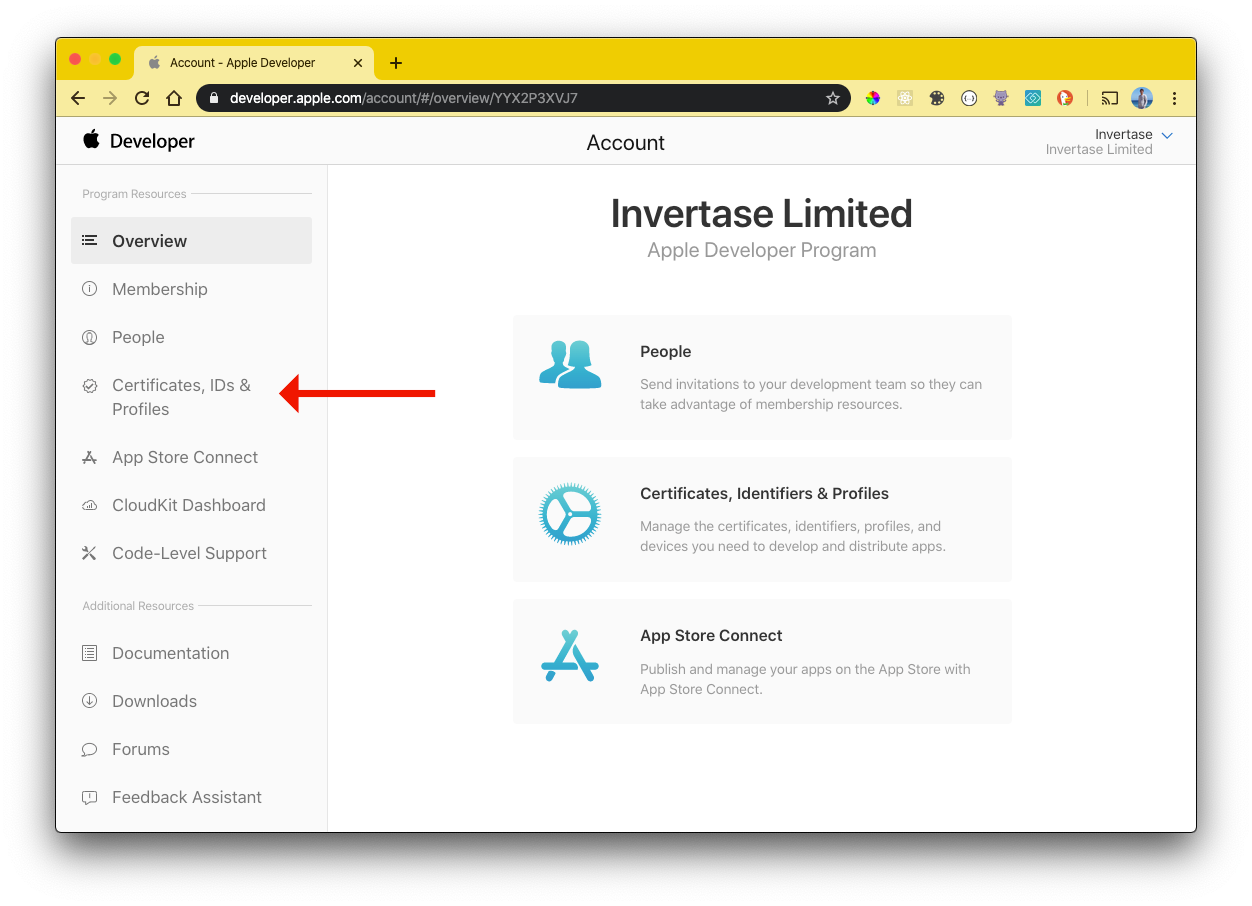Open the Chrome profile avatar
This screenshot has width=1252, height=906.
1142,98
